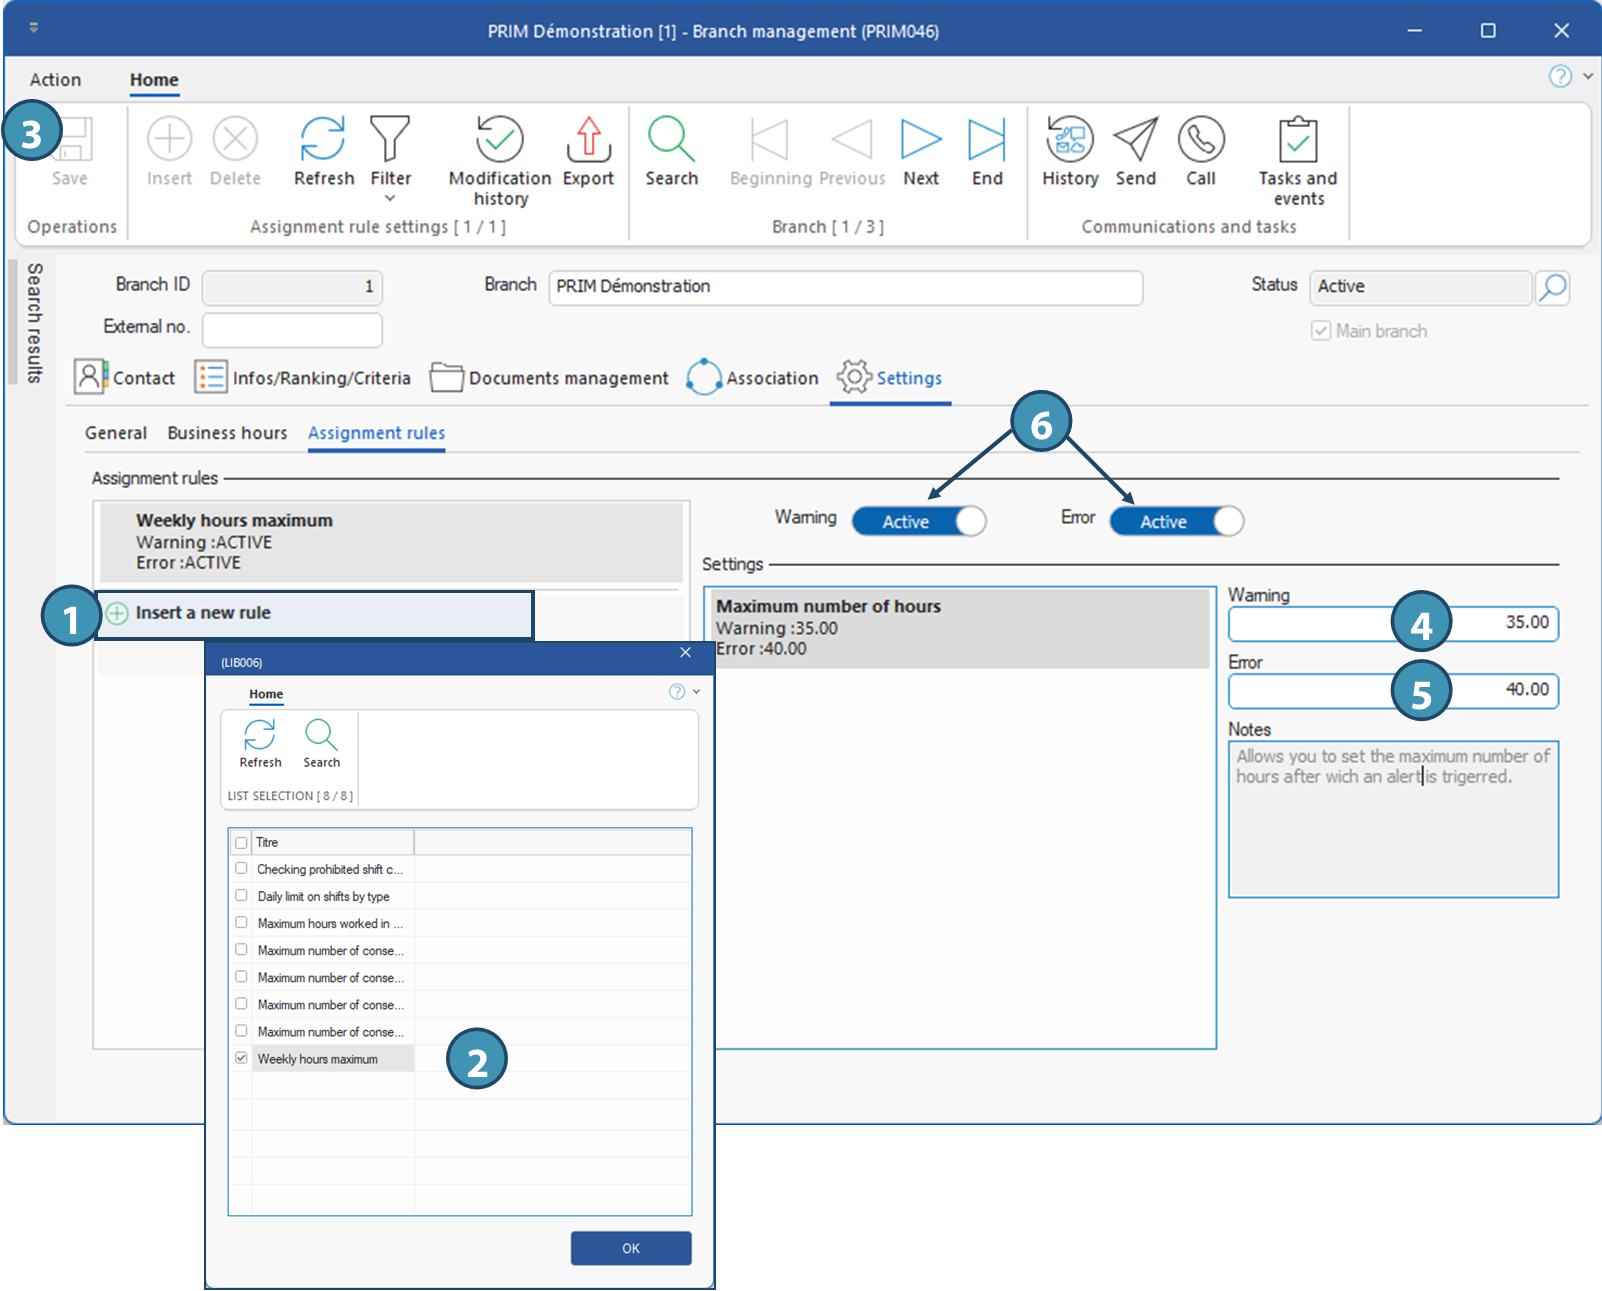Uncheck the Weekly hours maximum checkbox

241,1058
